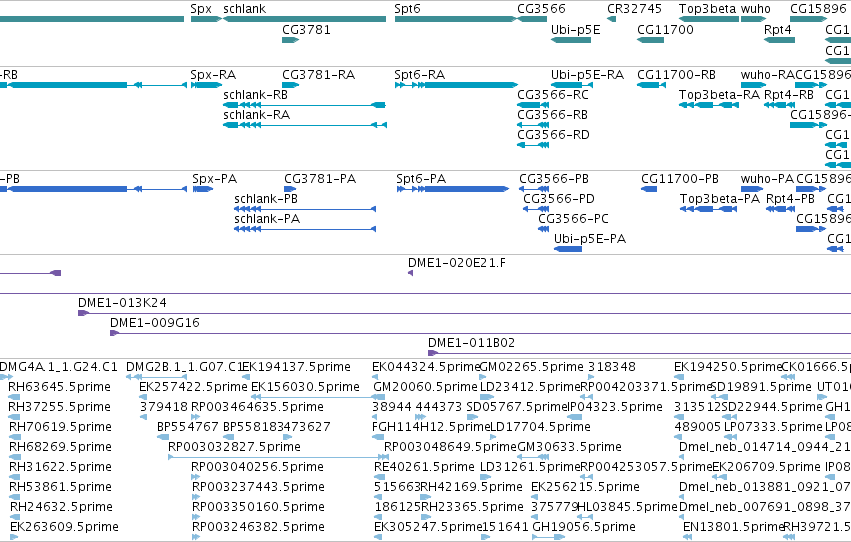
Task: Click the EK194250.5prime EST
Action: point(679,377)
